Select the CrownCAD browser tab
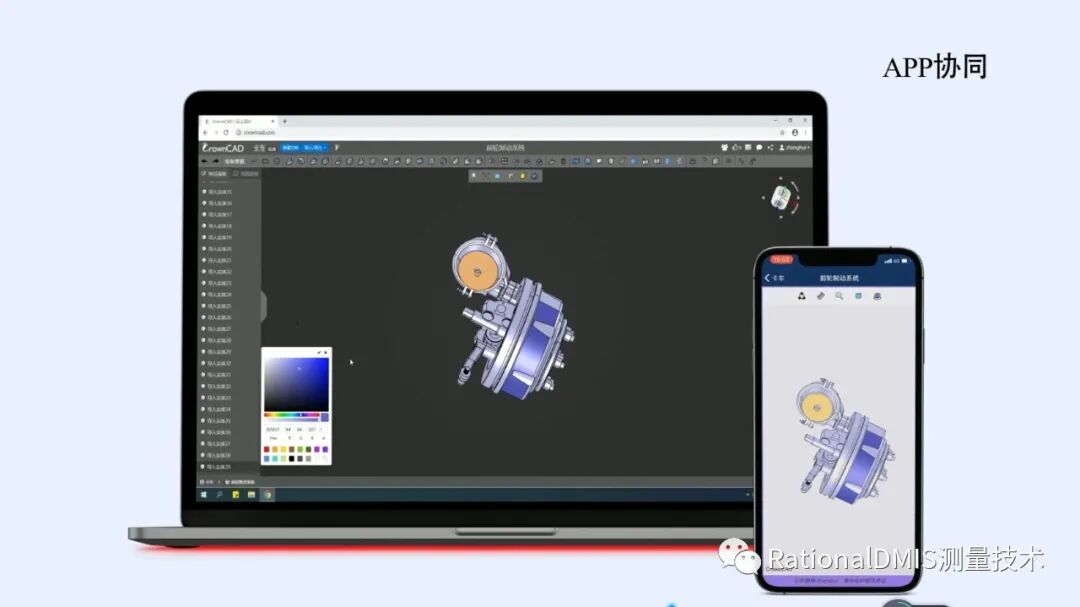Viewport: 1080px width, 607px height. click(x=238, y=121)
